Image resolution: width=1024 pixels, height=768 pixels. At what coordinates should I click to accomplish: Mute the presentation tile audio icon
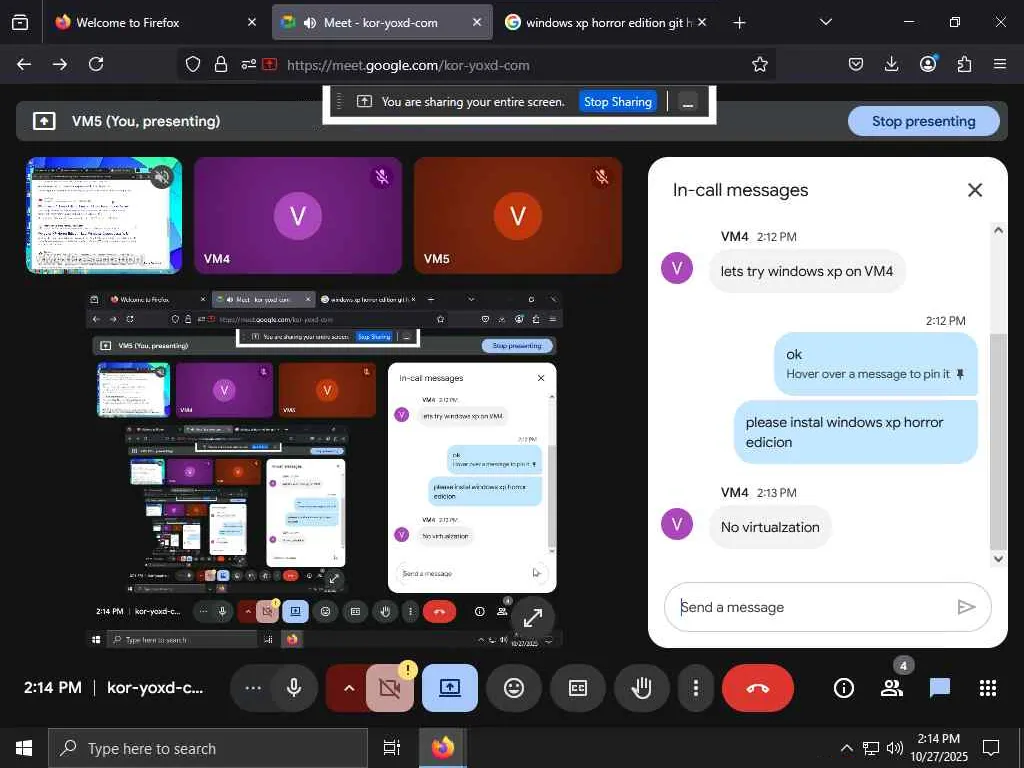[x=162, y=176]
